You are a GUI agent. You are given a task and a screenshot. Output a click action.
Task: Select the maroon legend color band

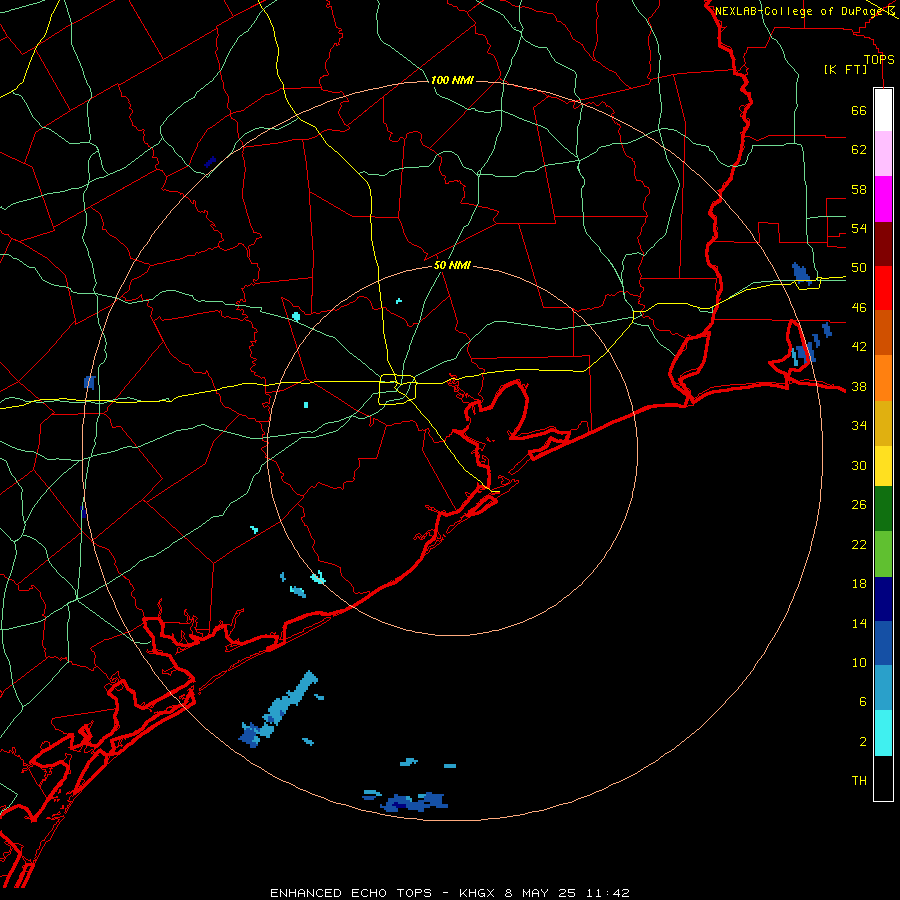pos(883,243)
